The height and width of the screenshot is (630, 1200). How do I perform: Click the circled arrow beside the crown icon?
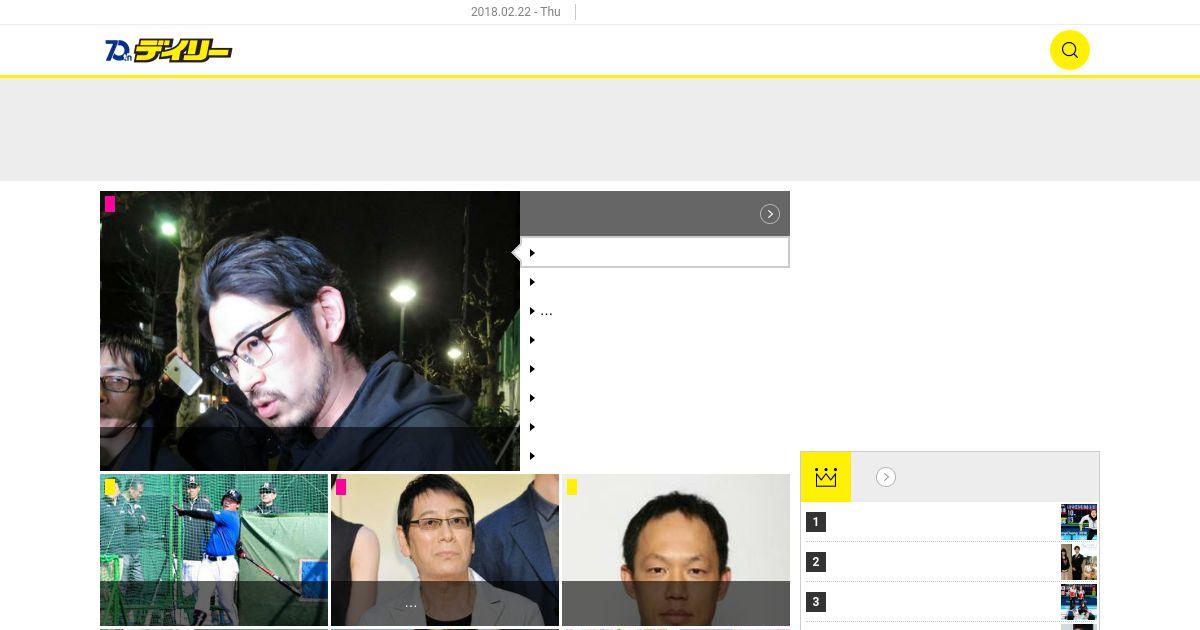point(886,477)
